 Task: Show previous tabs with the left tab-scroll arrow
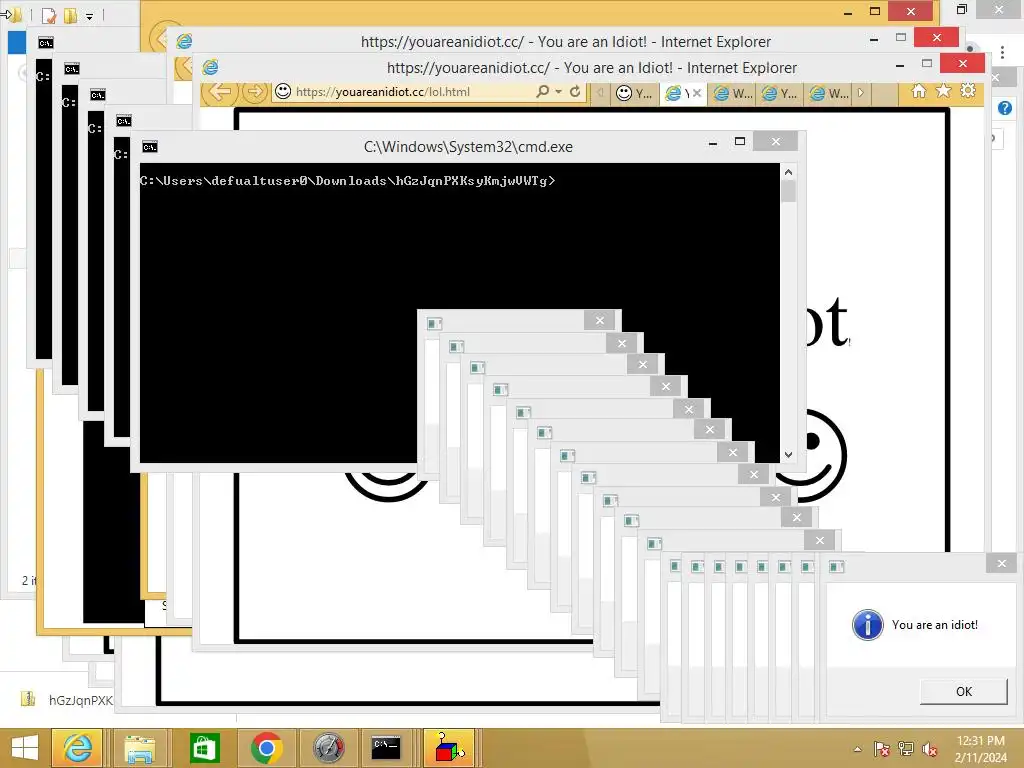(x=600, y=93)
